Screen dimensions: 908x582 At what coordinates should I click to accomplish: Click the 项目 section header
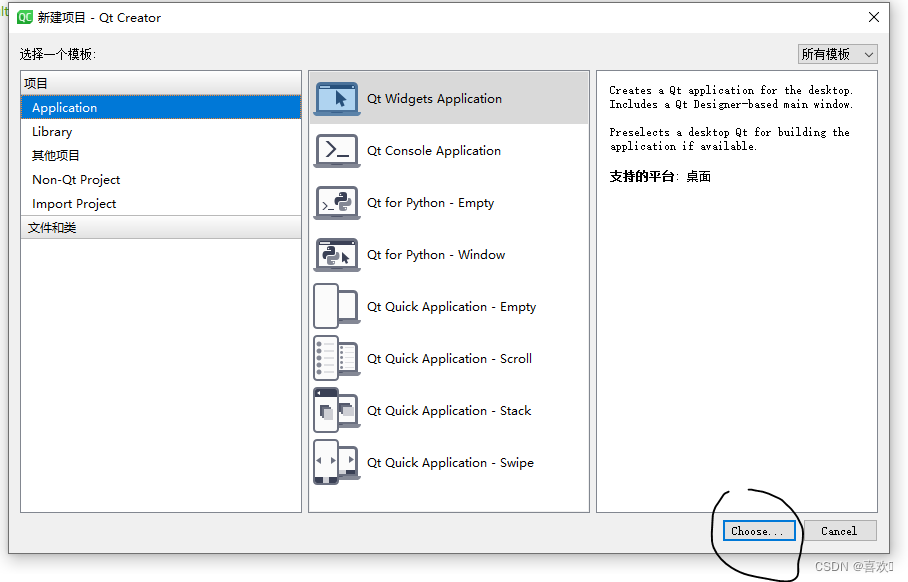tap(161, 83)
